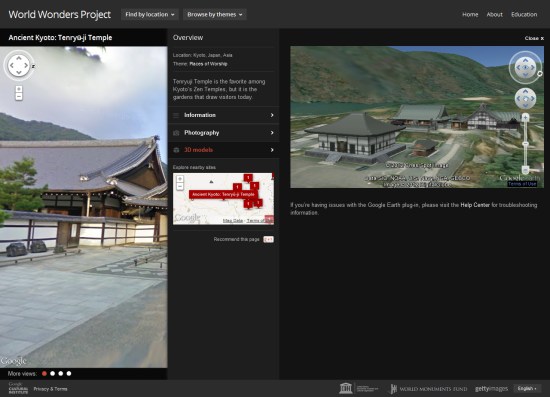Expand the Photography section
Viewport: 550px width, 397px height.
coord(224,133)
